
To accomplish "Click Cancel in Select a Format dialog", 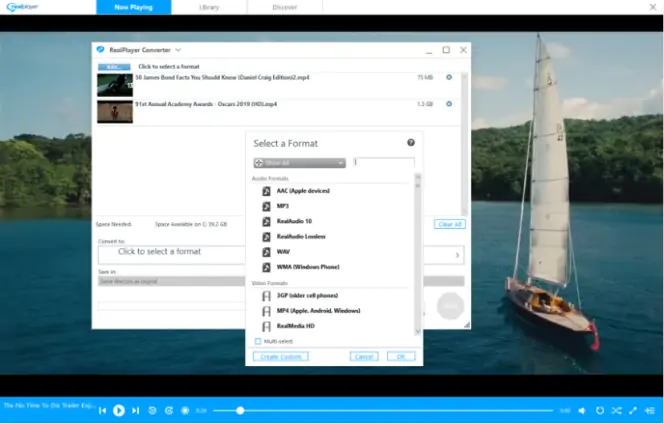I will click(x=364, y=357).
